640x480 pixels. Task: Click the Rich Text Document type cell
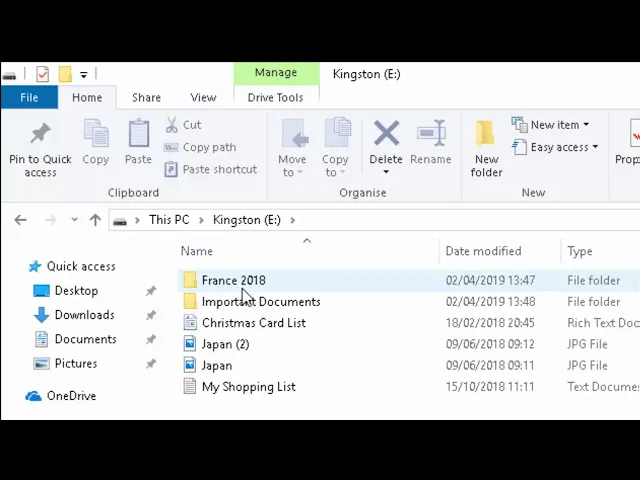[603, 323]
